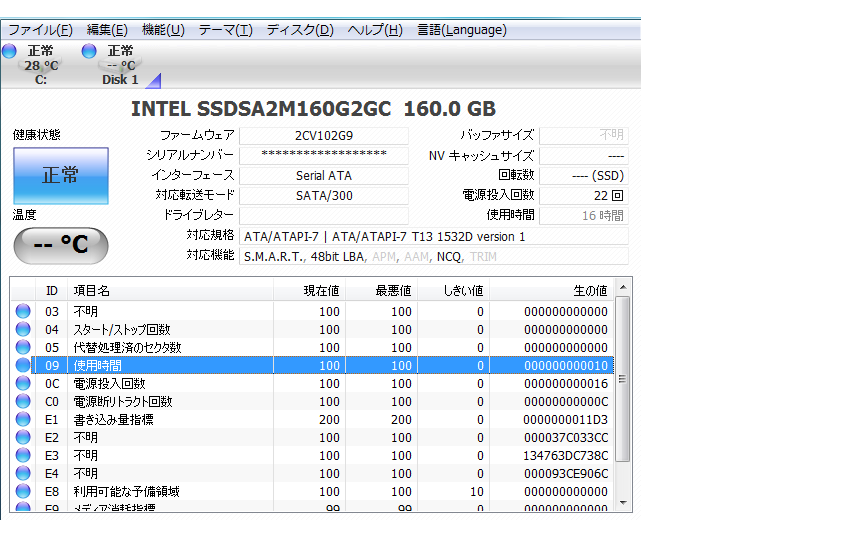
Task: Click status orb for row ID E1
Action: pos(23,420)
